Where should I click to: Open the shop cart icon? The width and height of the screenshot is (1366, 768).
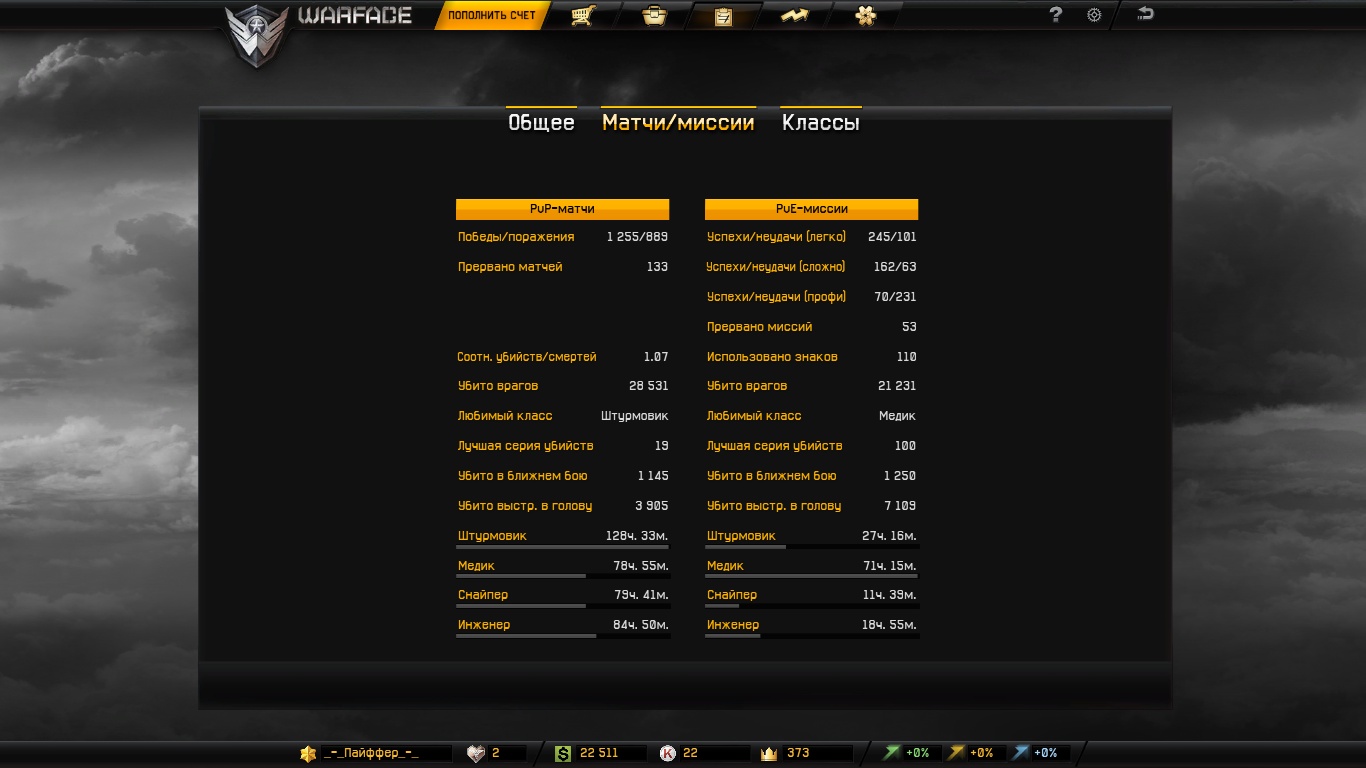coord(583,15)
